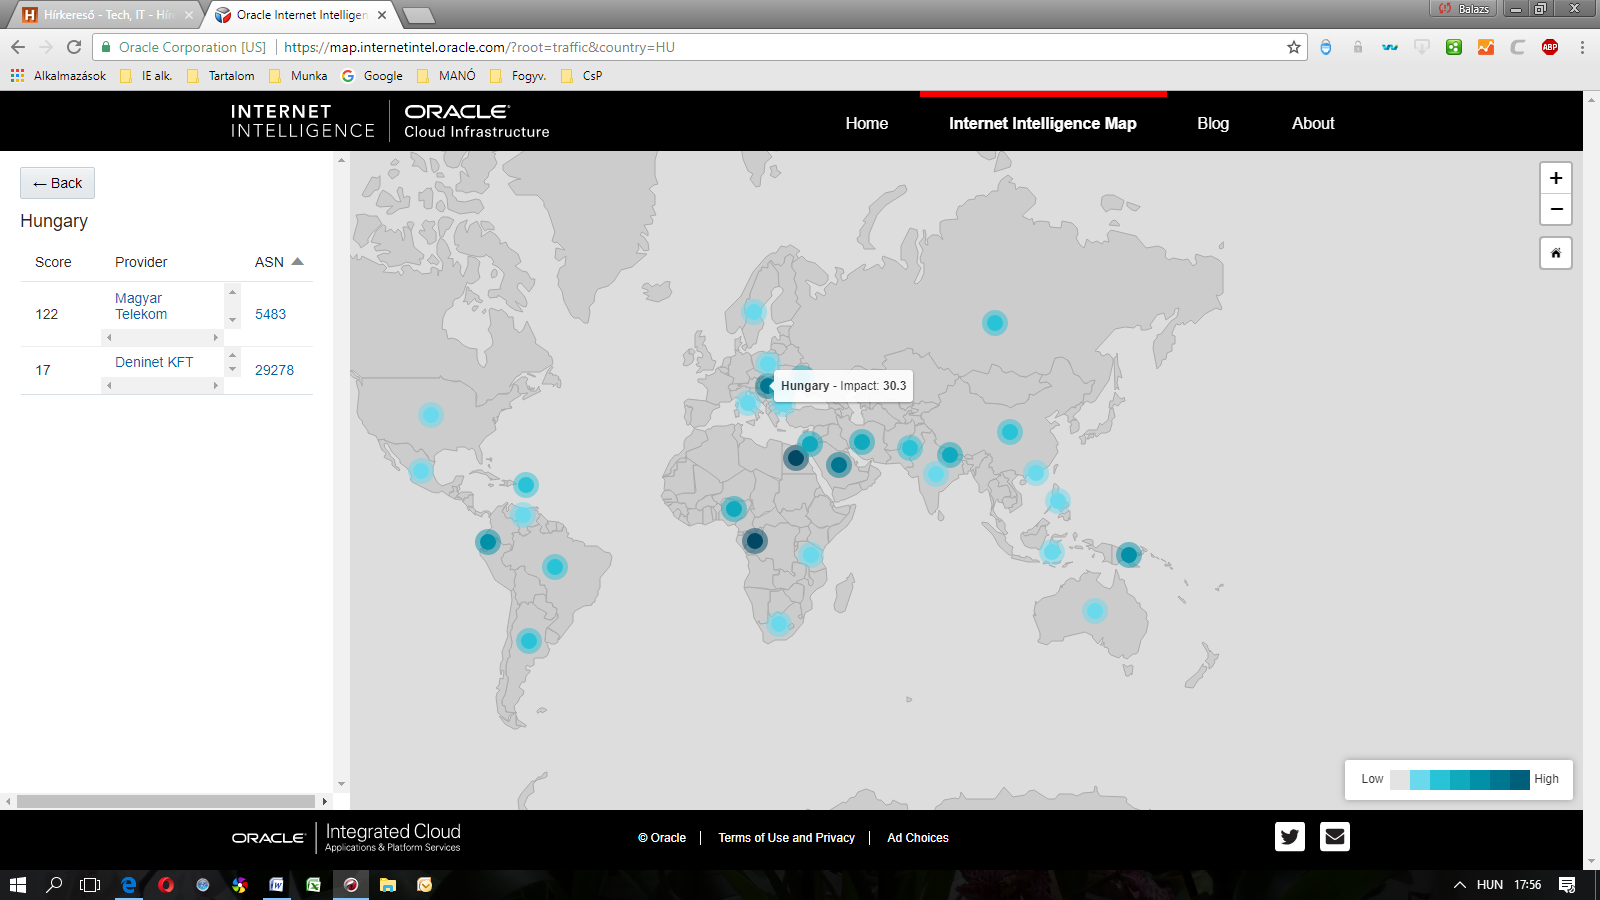
Task: Zoom out on the map
Action: click(x=1556, y=209)
